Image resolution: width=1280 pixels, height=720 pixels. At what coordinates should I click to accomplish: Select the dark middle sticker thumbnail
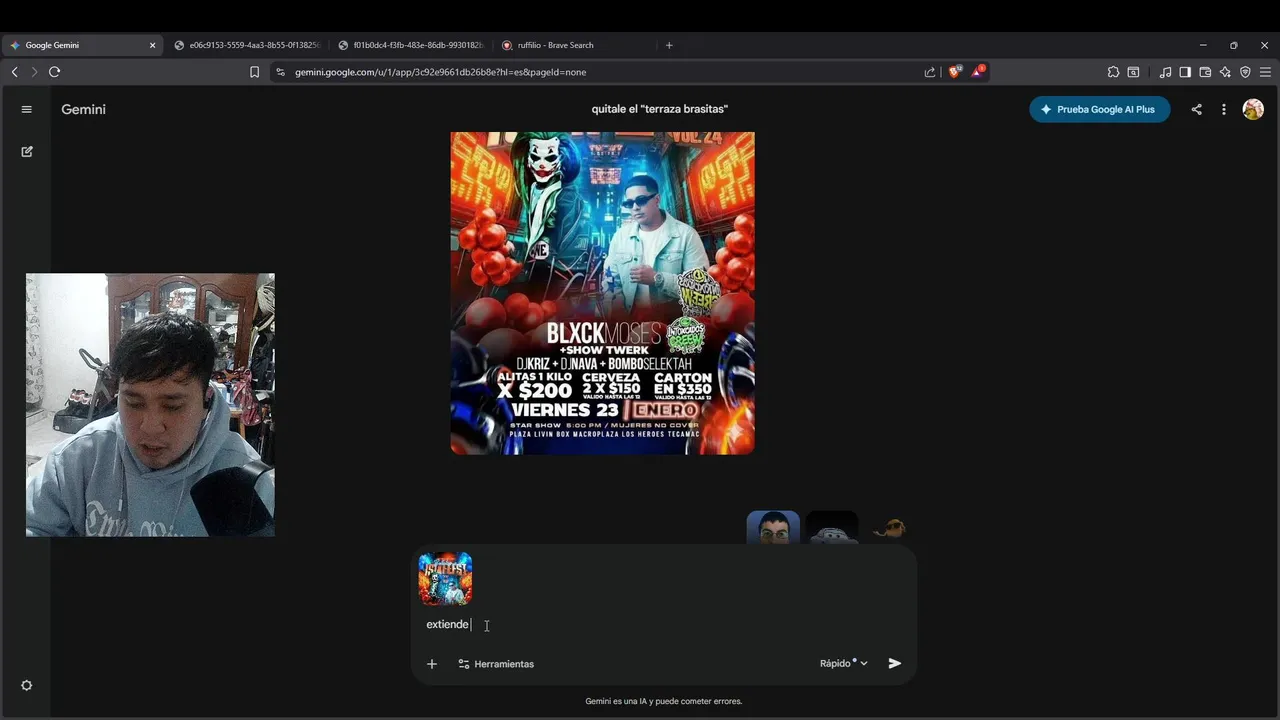pyautogui.click(x=832, y=527)
